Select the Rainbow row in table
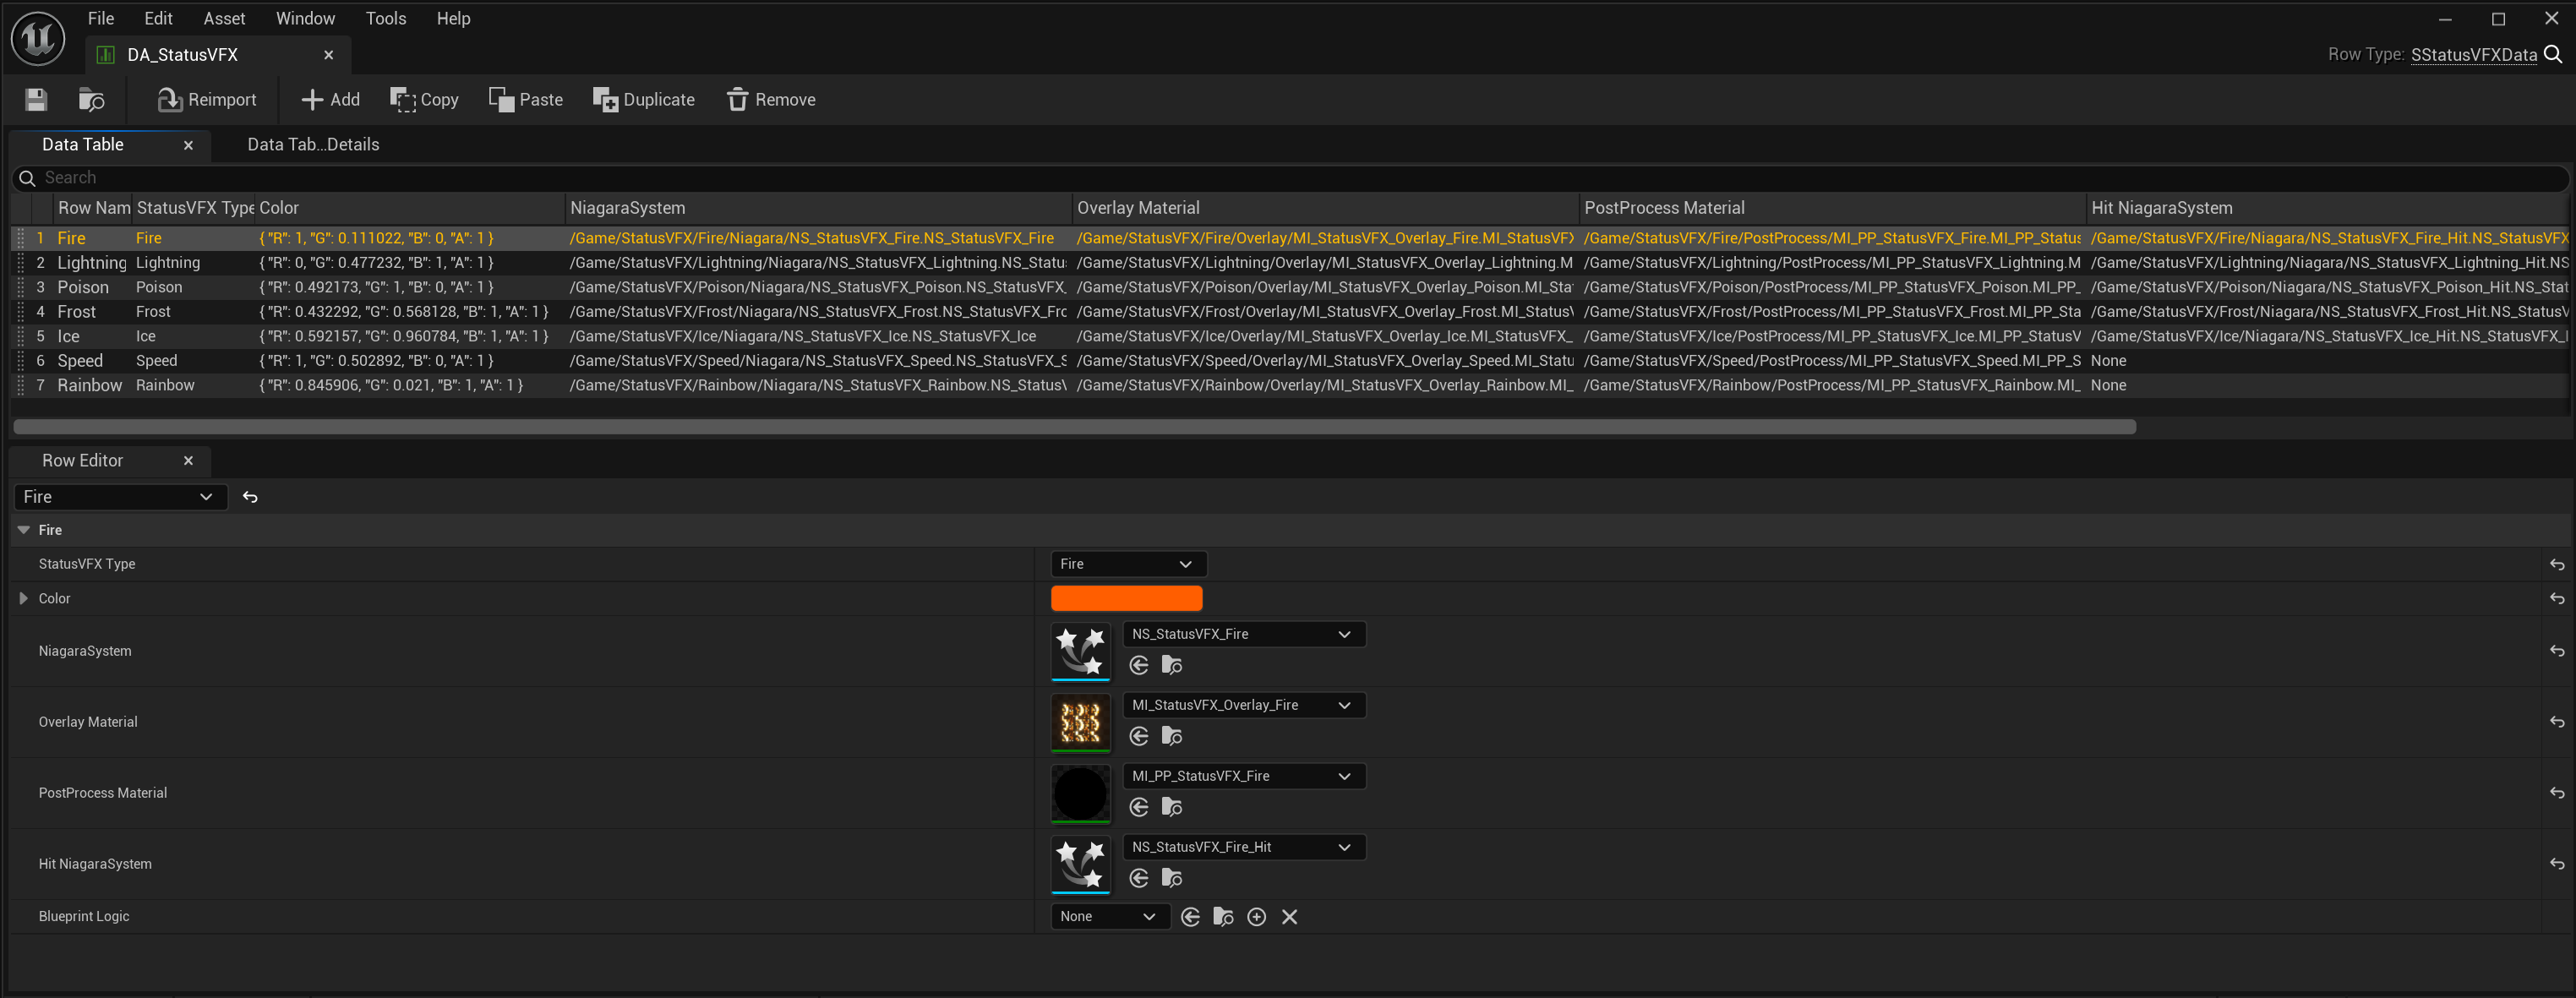Viewport: 2576px width, 998px height. (x=89, y=385)
